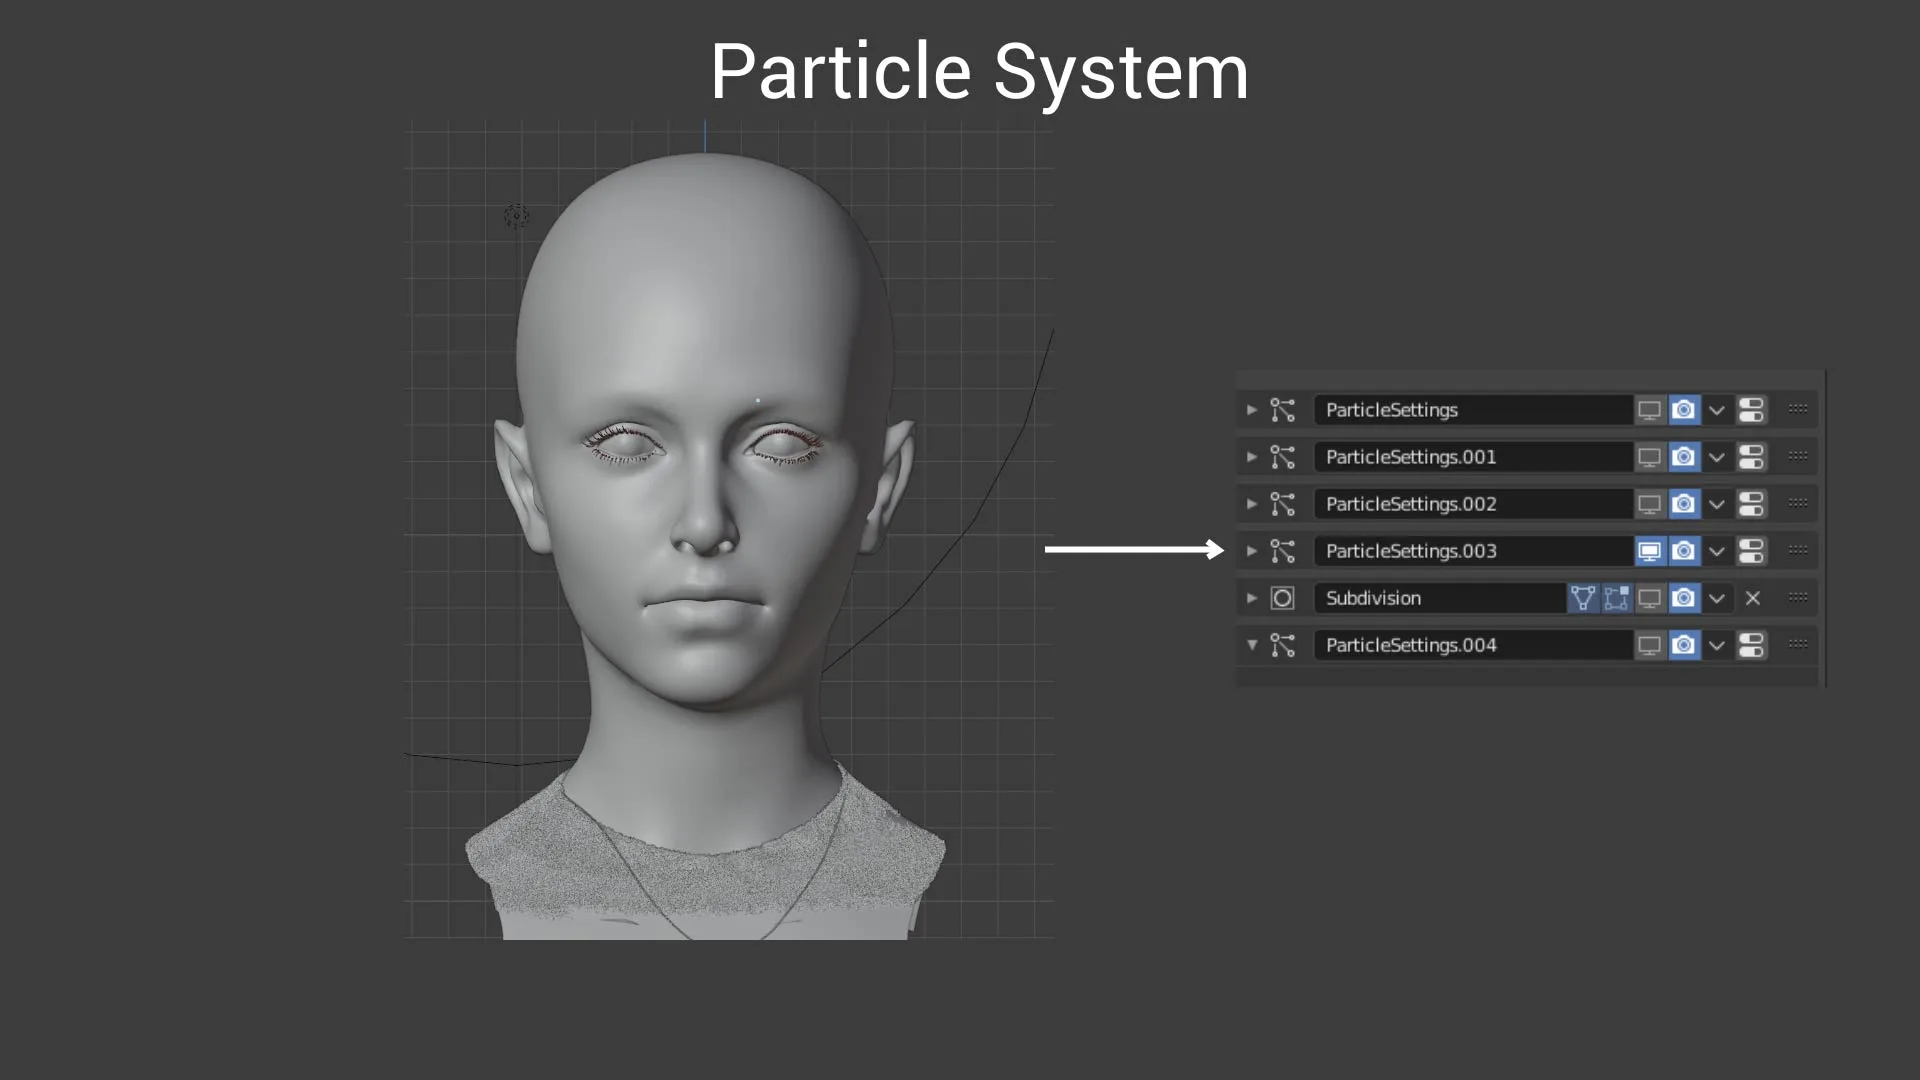Collapse the ParticleSettings.004 modifier panel
The width and height of the screenshot is (1920, 1080).
point(1251,645)
